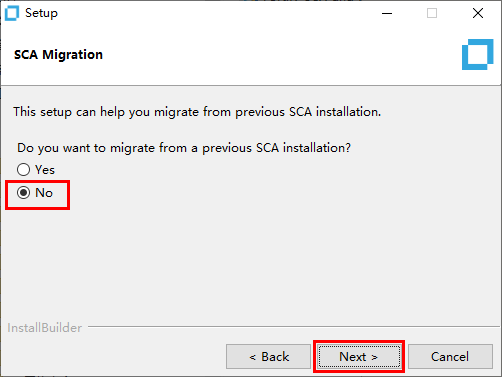Screen dimensions: 502x377
Task: Select the No radio button
Action: pos(23,193)
